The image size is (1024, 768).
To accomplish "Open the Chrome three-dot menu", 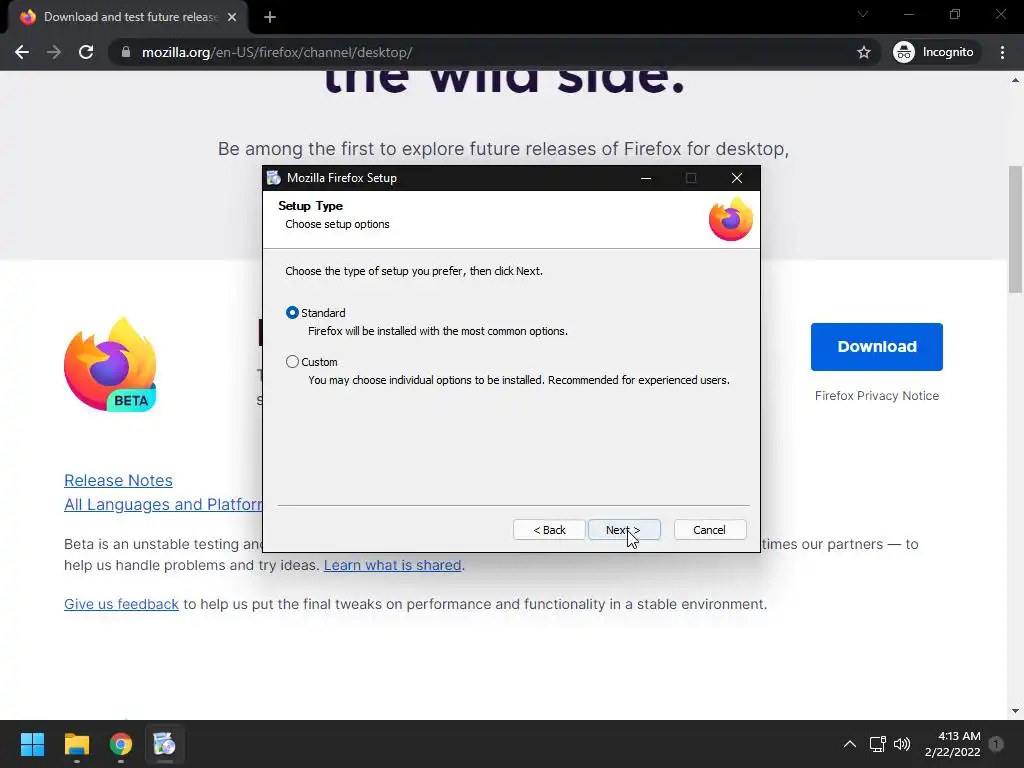I will [x=1002, y=52].
